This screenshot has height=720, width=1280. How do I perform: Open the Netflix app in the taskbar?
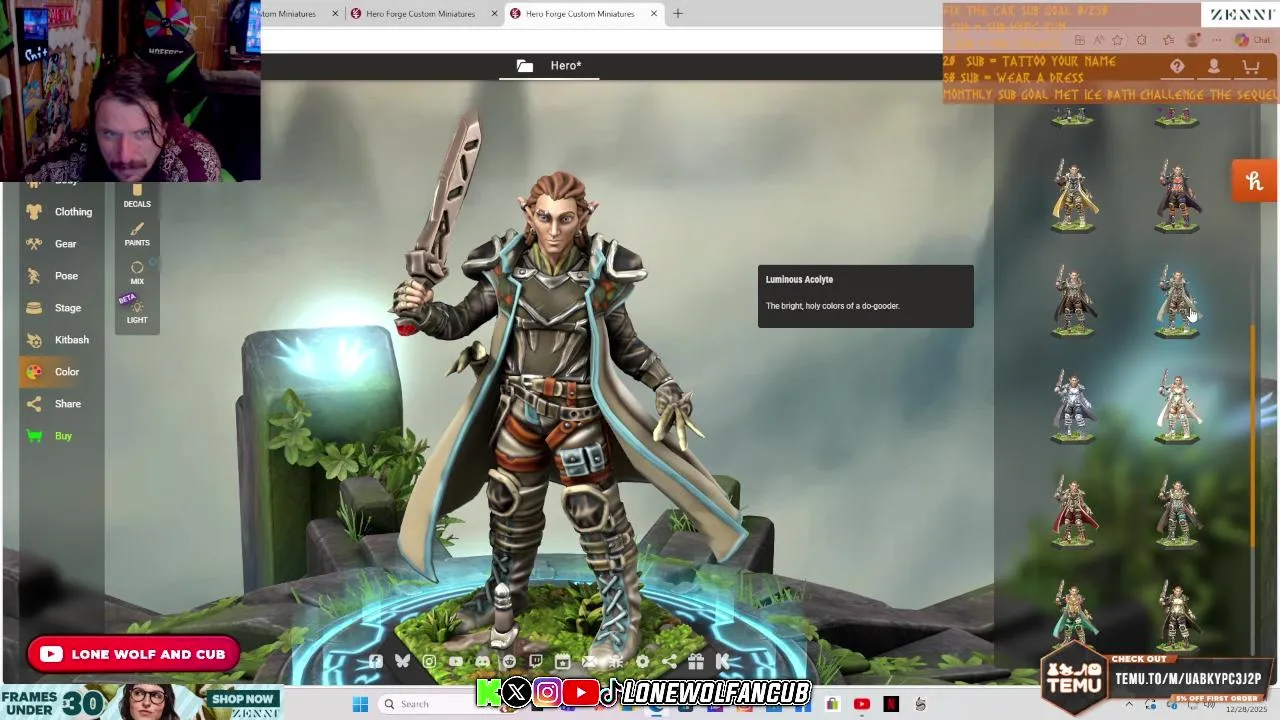point(891,704)
